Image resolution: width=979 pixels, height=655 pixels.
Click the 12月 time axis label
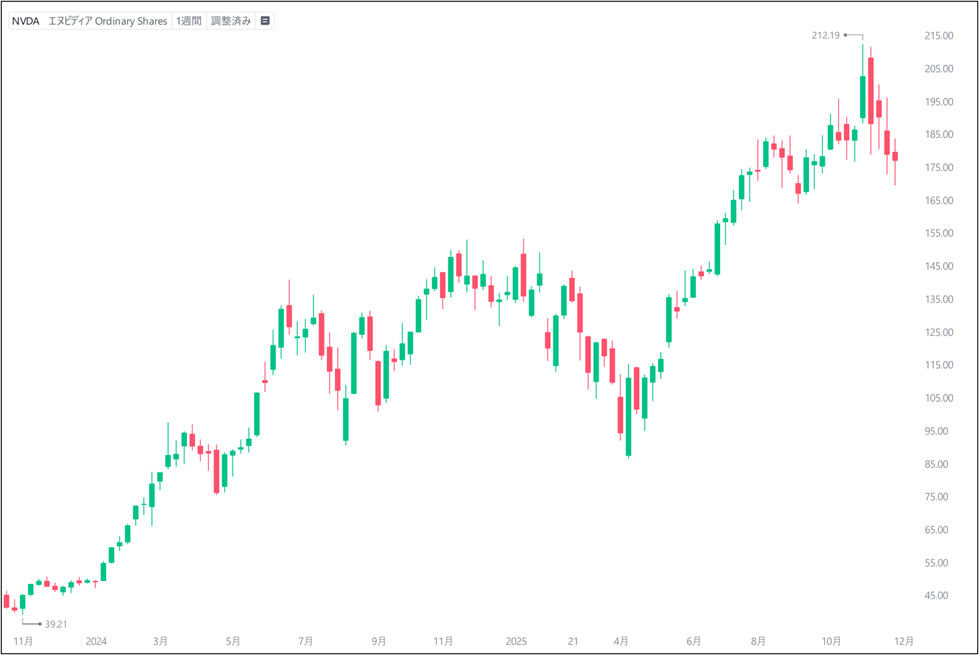click(x=903, y=641)
